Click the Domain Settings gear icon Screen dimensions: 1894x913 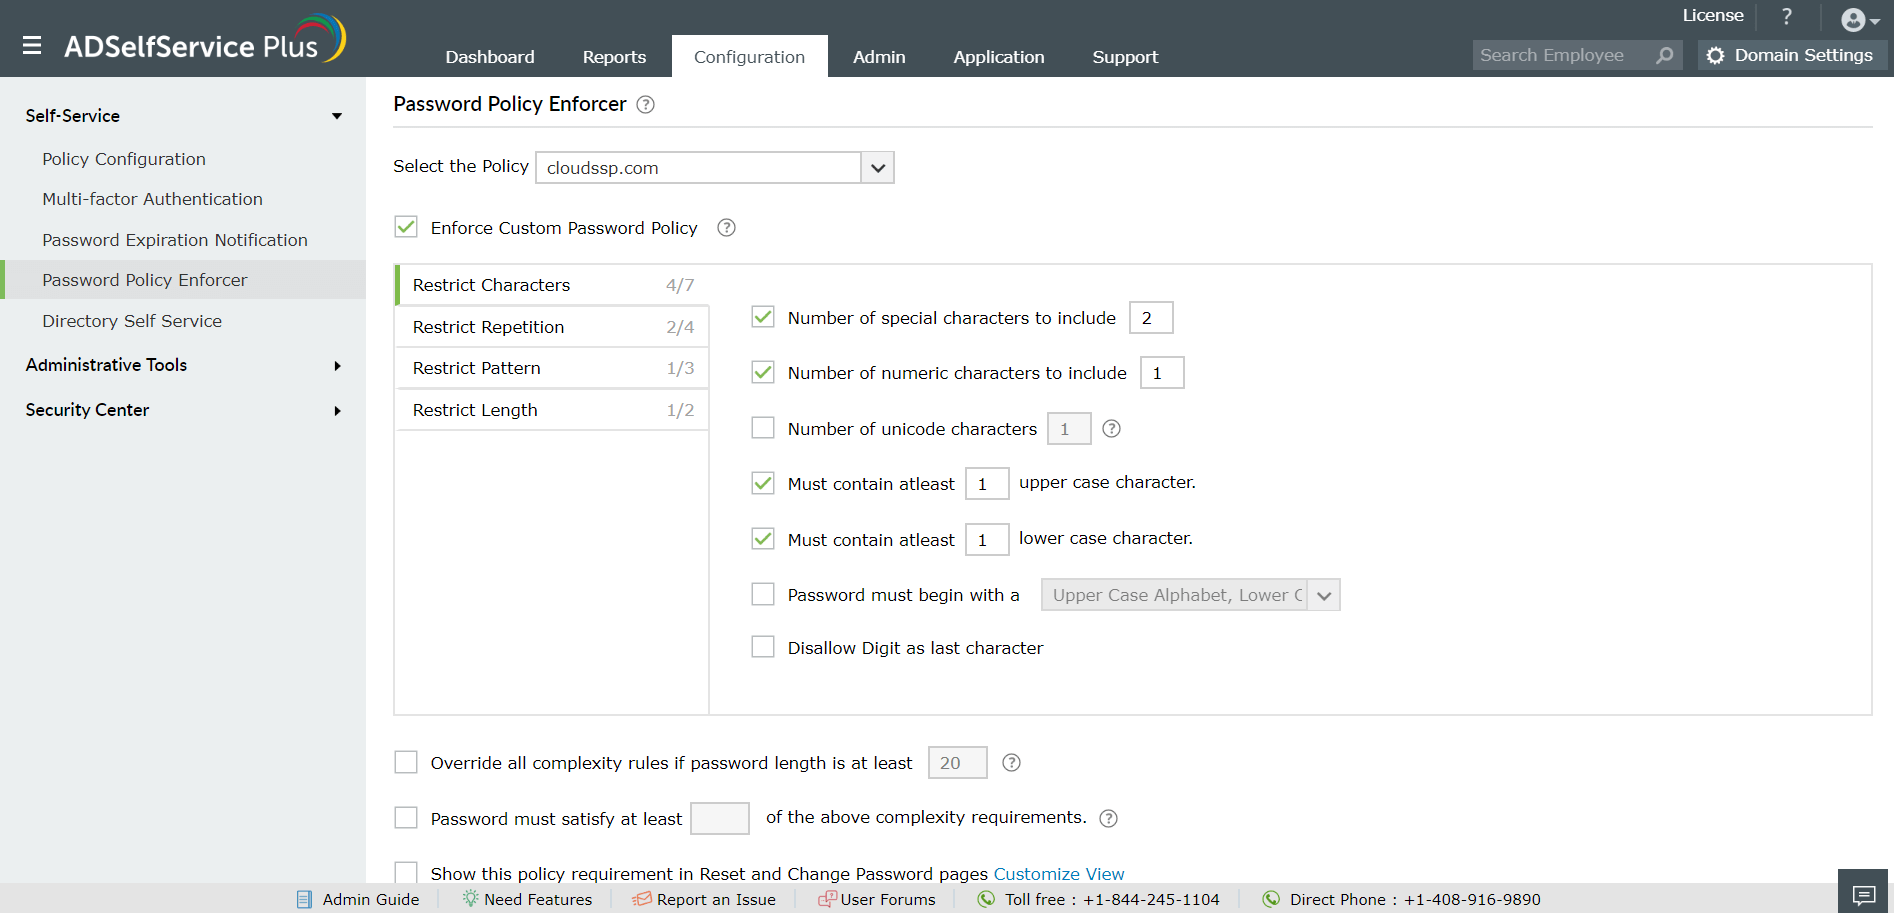1716,55
